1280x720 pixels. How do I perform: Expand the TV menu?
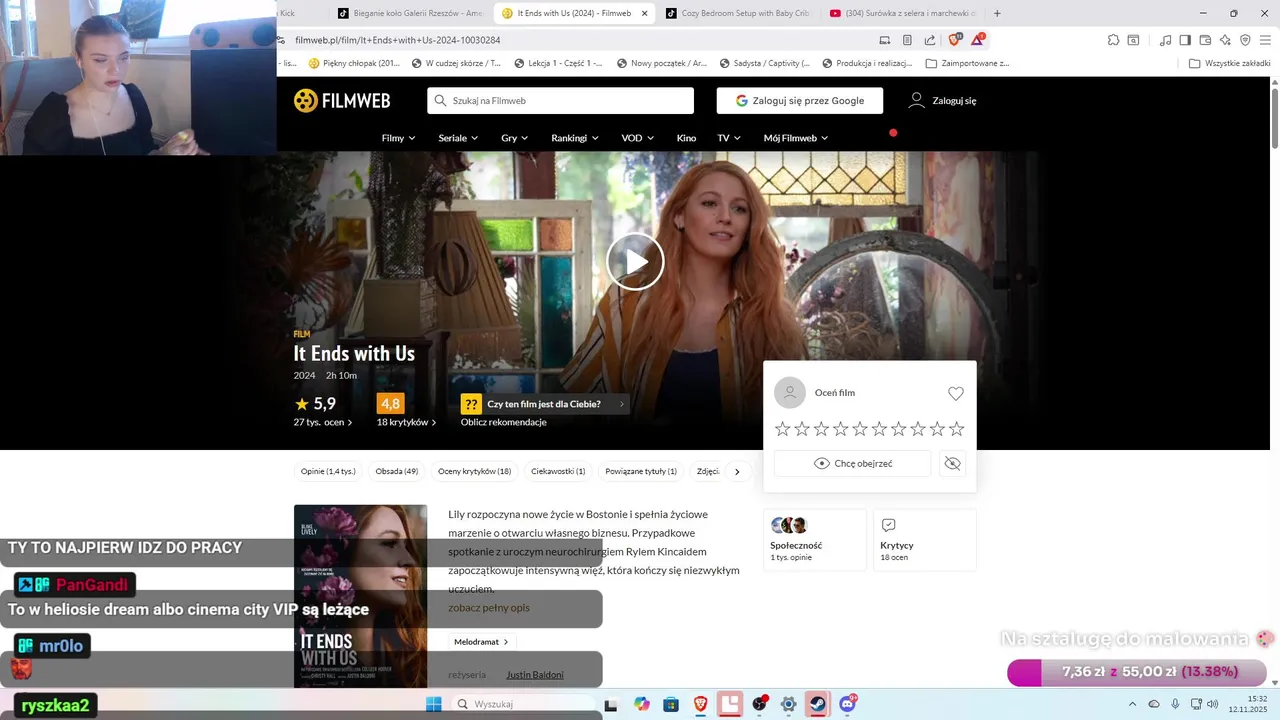(729, 138)
